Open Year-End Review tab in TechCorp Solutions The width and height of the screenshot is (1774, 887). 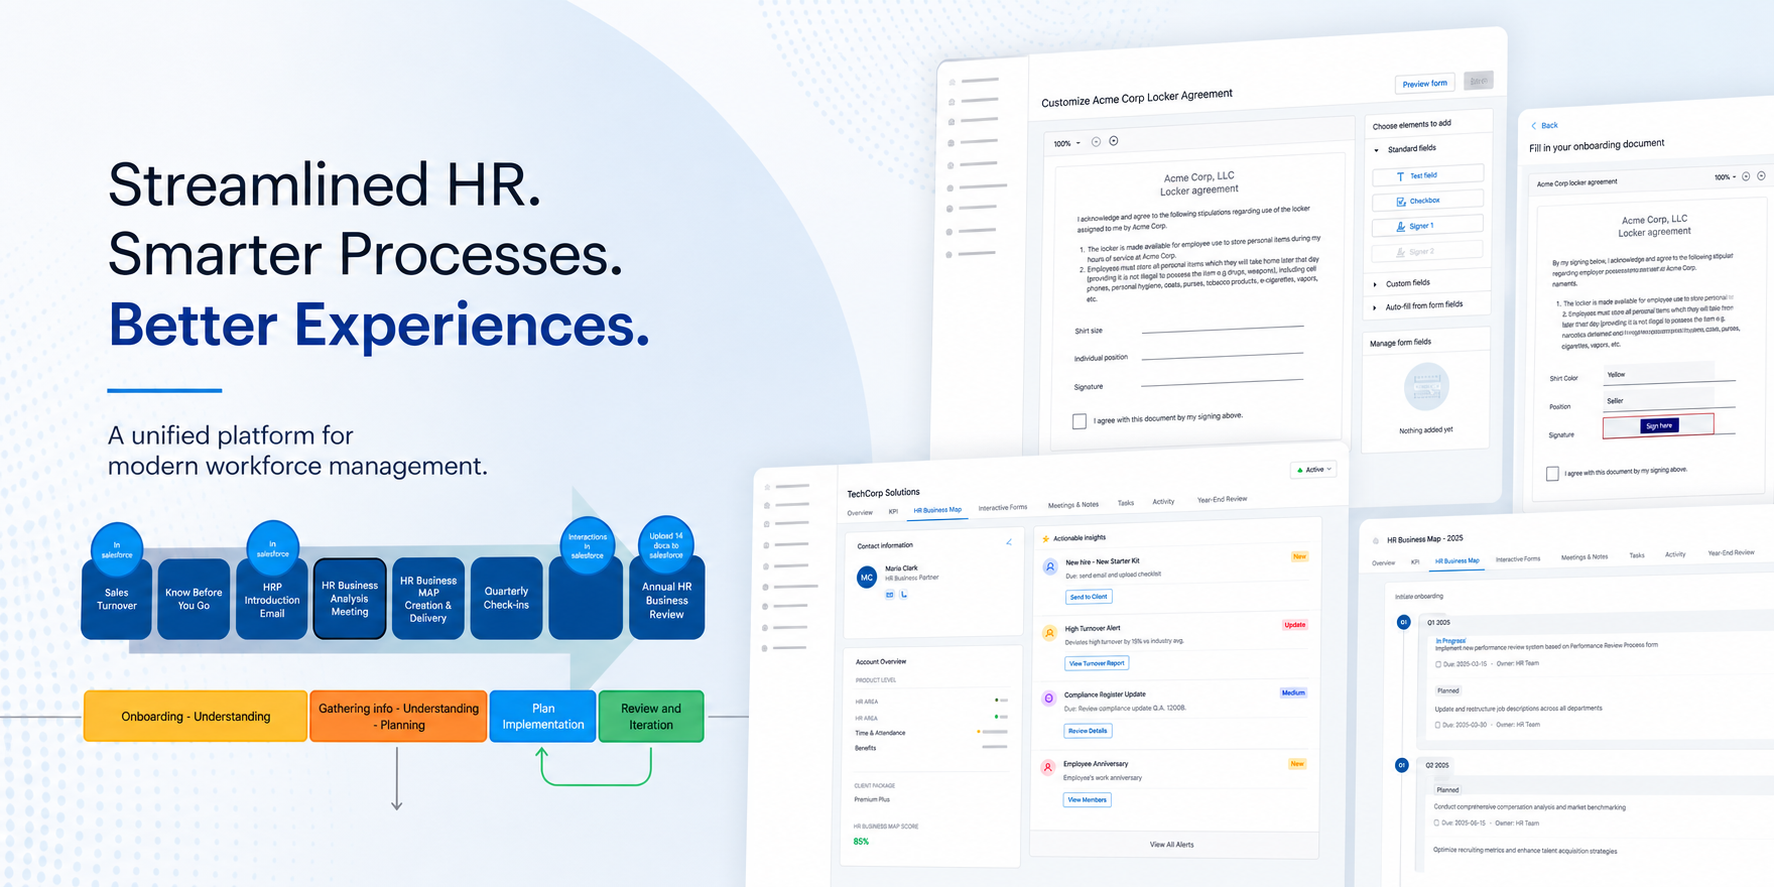tap(1222, 499)
